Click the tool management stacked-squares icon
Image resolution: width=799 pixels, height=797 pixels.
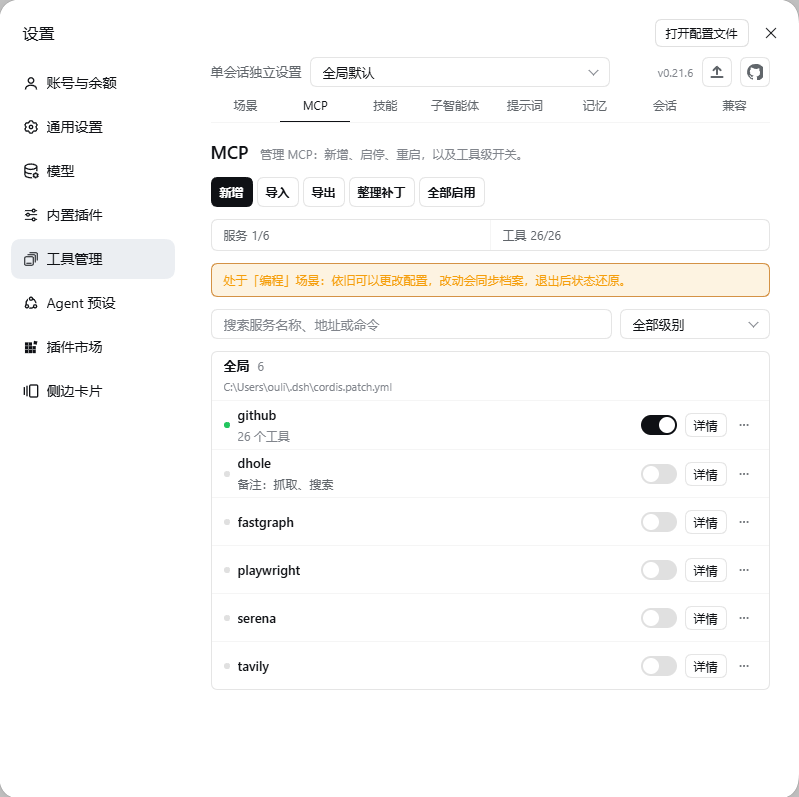31,259
